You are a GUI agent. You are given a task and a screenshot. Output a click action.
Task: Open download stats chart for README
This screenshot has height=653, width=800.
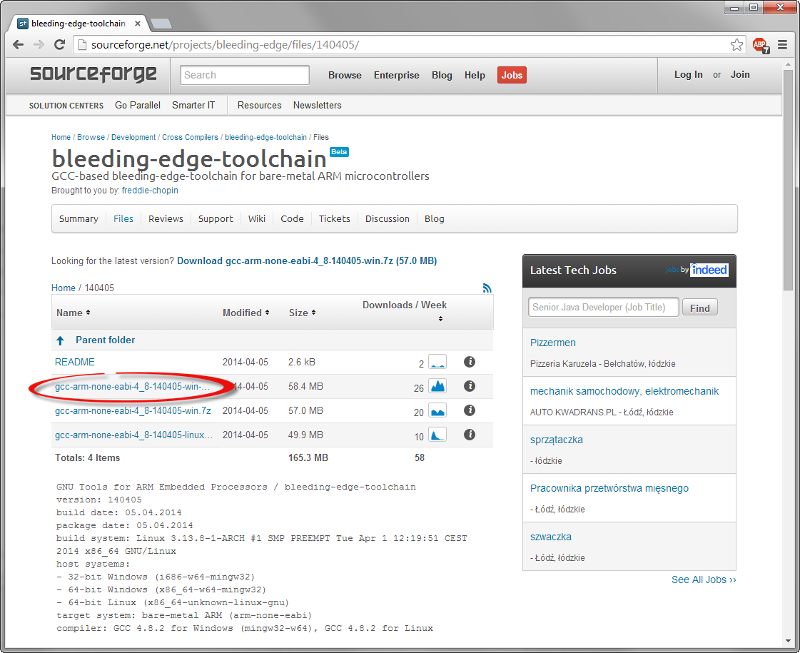pos(438,362)
